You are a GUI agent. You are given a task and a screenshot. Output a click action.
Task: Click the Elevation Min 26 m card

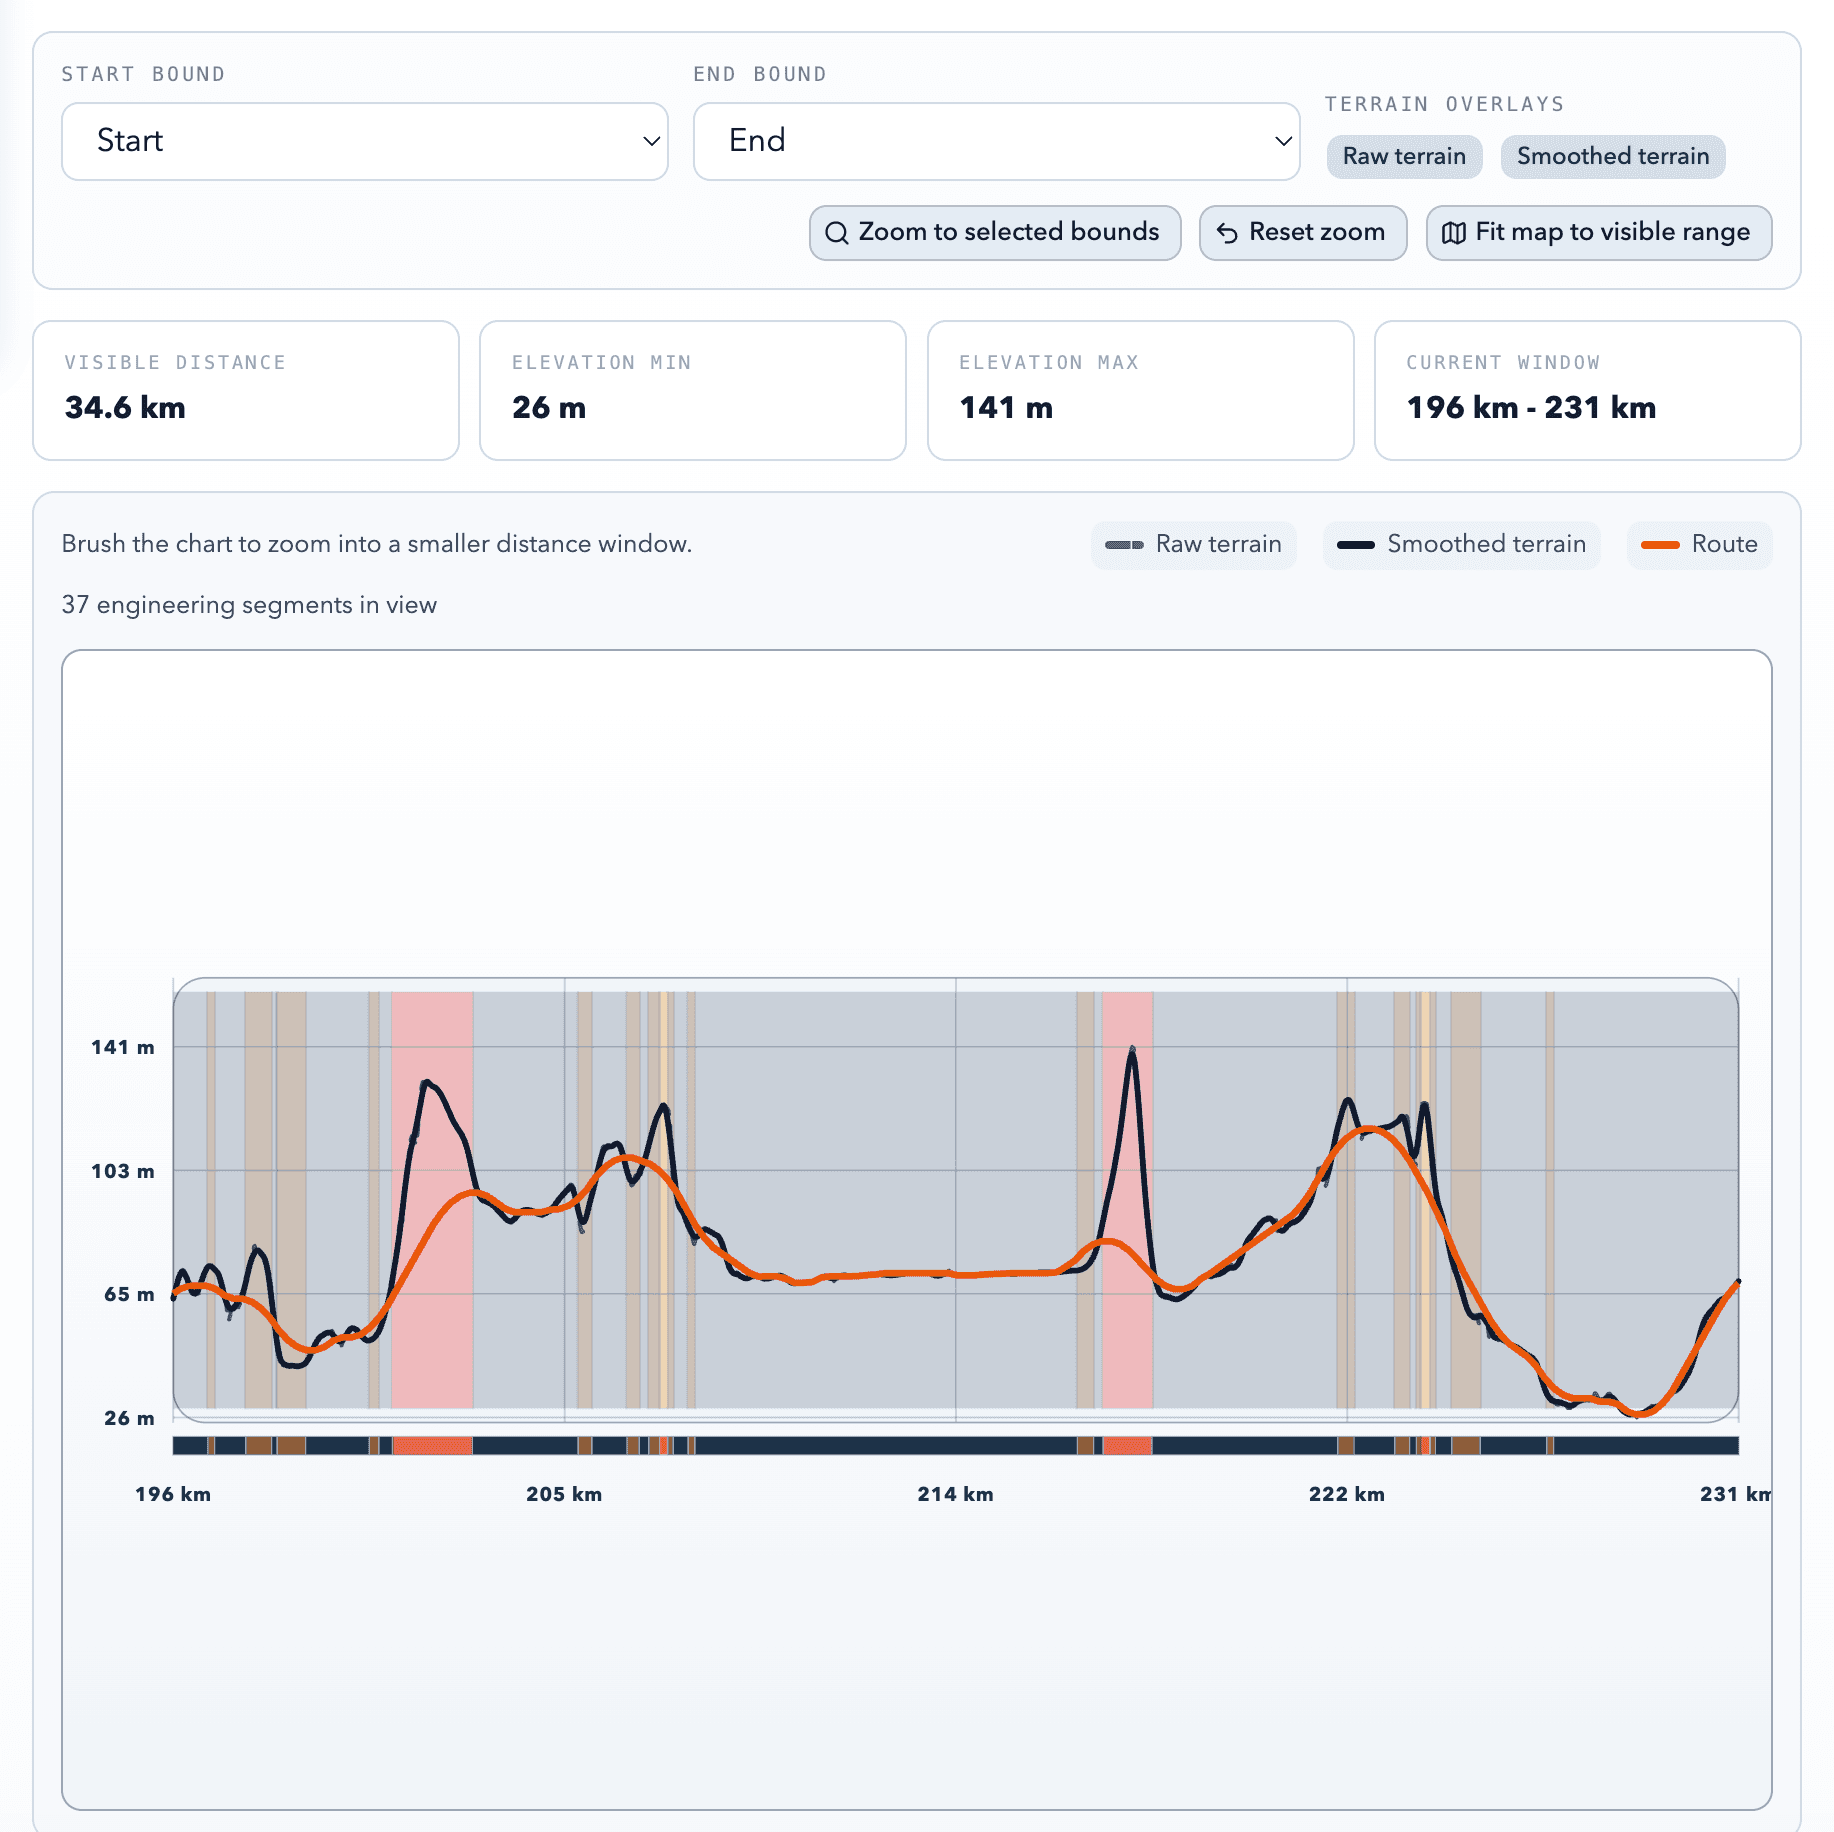[x=693, y=390]
